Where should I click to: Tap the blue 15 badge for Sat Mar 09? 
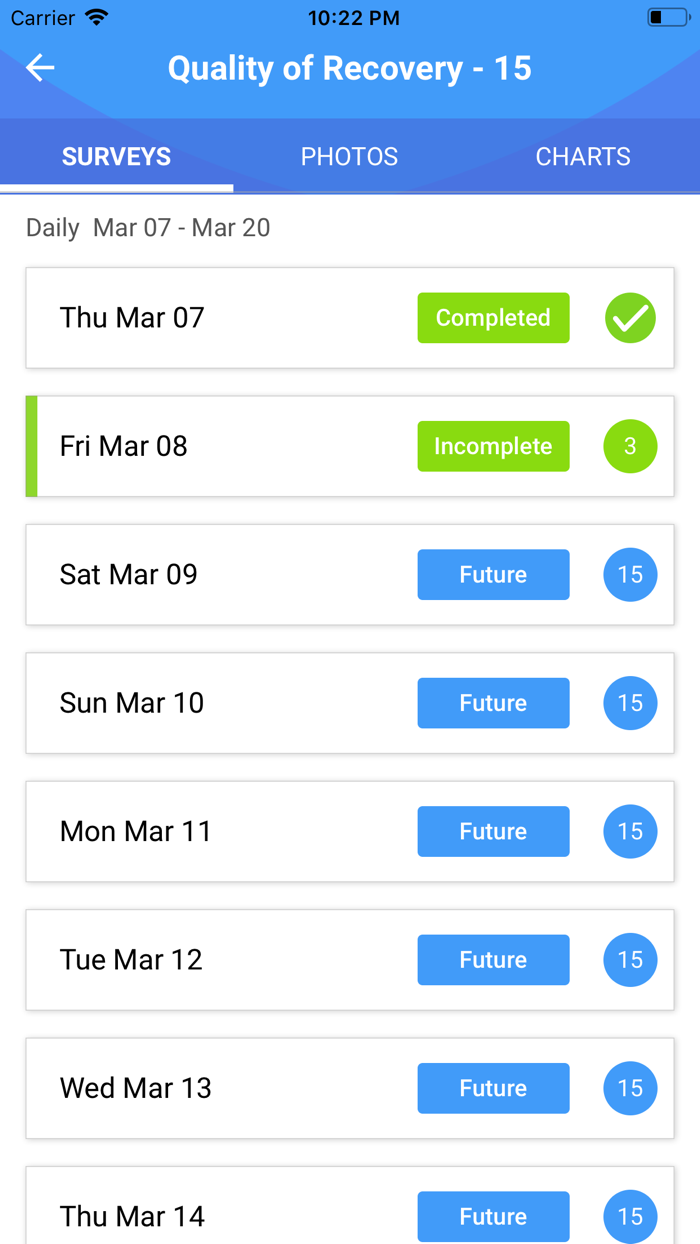(x=630, y=575)
